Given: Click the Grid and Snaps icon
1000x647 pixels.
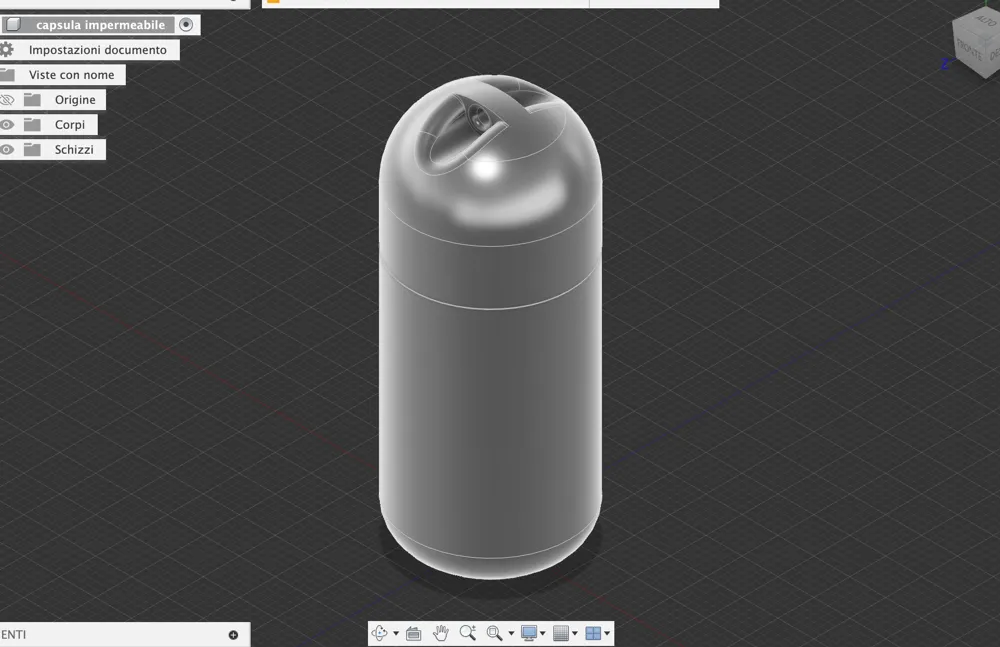Looking at the screenshot, I should coord(561,633).
